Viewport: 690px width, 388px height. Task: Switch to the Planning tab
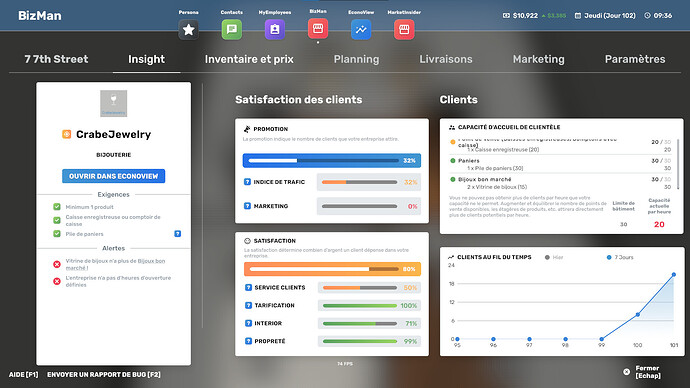click(x=356, y=59)
